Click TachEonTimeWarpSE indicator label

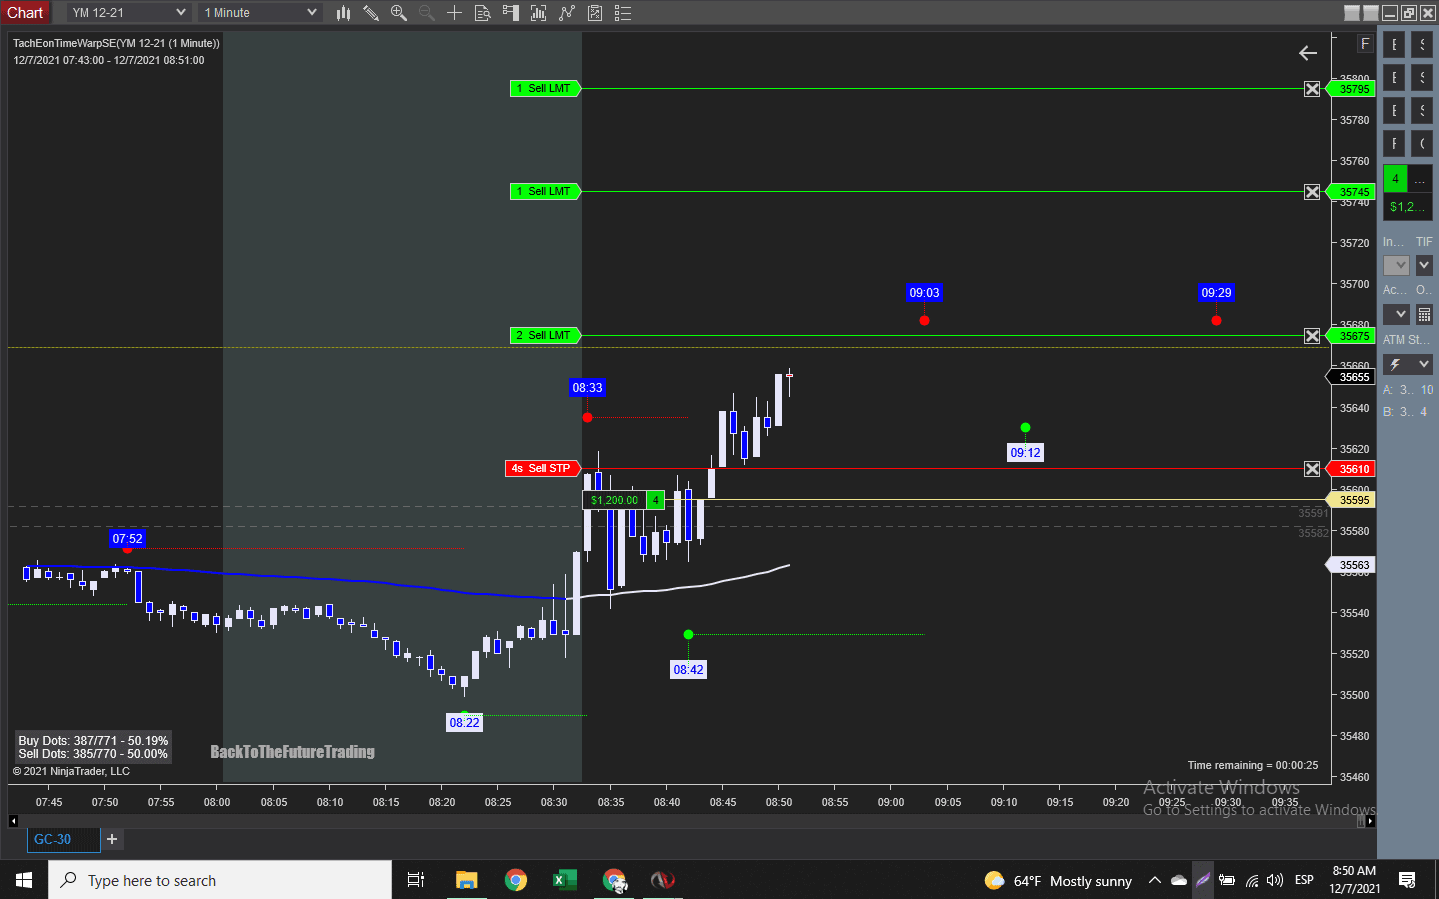(x=116, y=44)
